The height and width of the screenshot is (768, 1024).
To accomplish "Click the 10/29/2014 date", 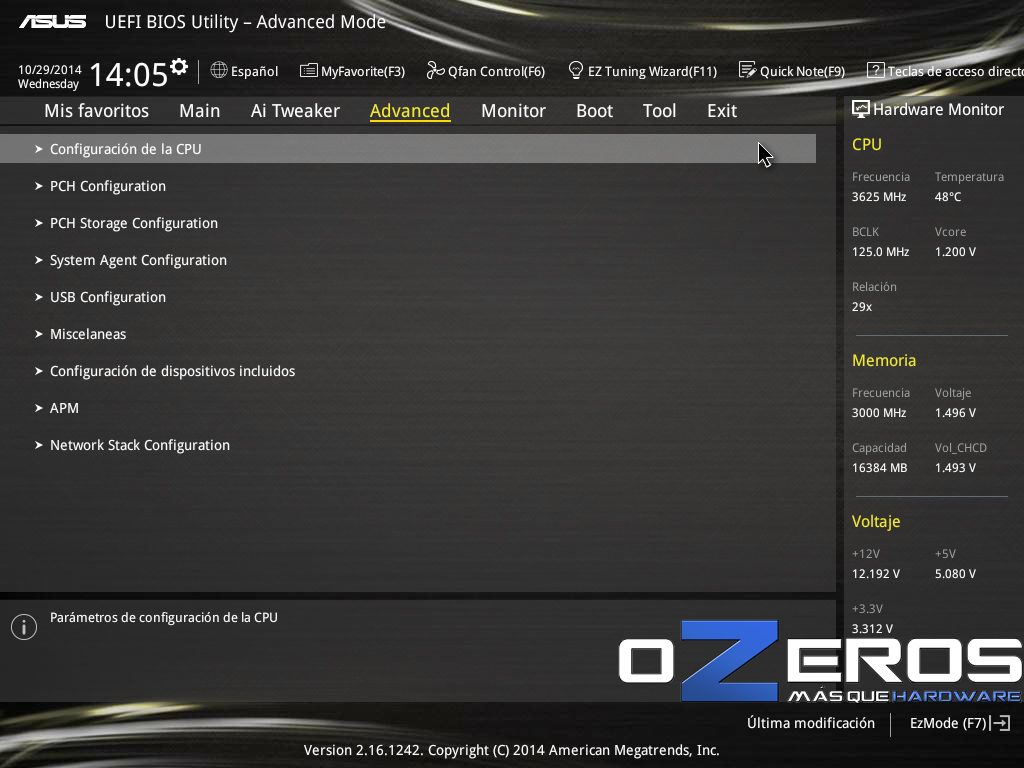I will point(50,69).
